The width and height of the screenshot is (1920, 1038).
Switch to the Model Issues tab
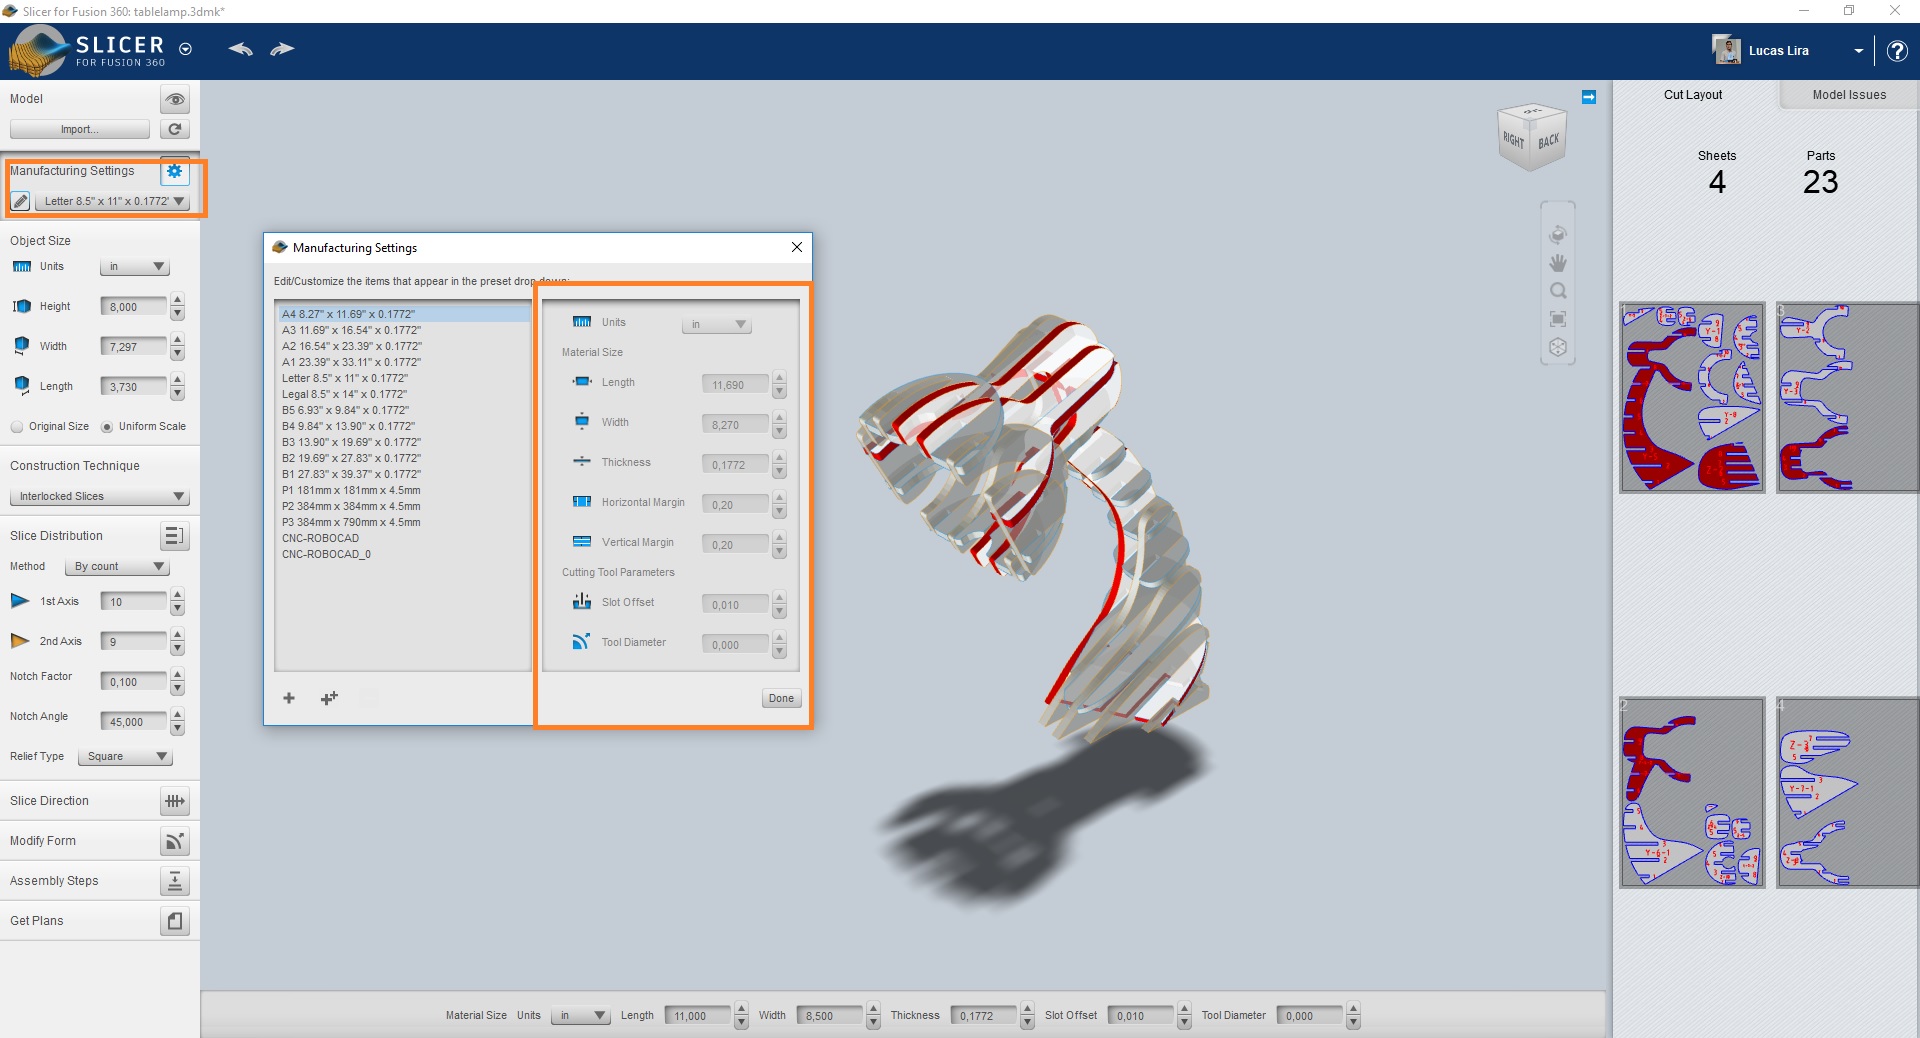[1849, 95]
